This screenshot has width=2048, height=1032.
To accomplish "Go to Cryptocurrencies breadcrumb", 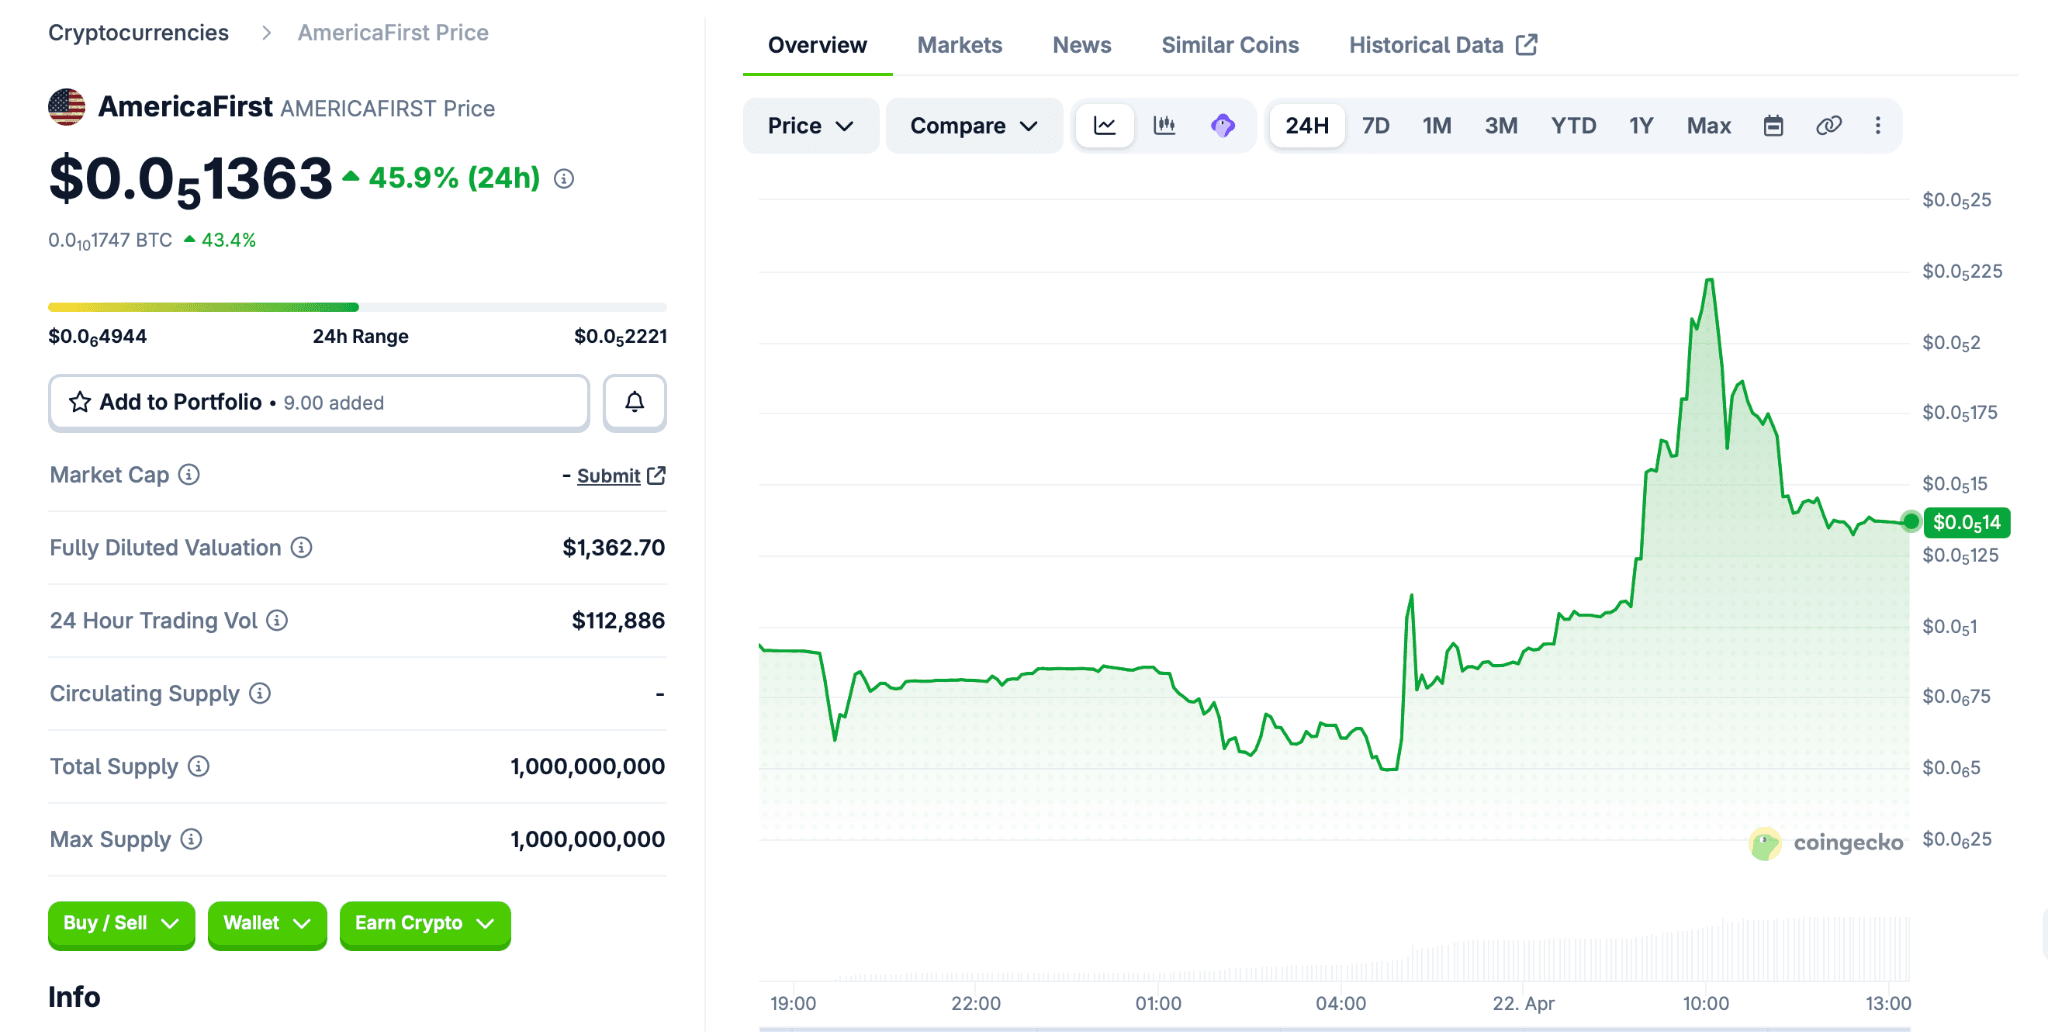I will tap(139, 33).
